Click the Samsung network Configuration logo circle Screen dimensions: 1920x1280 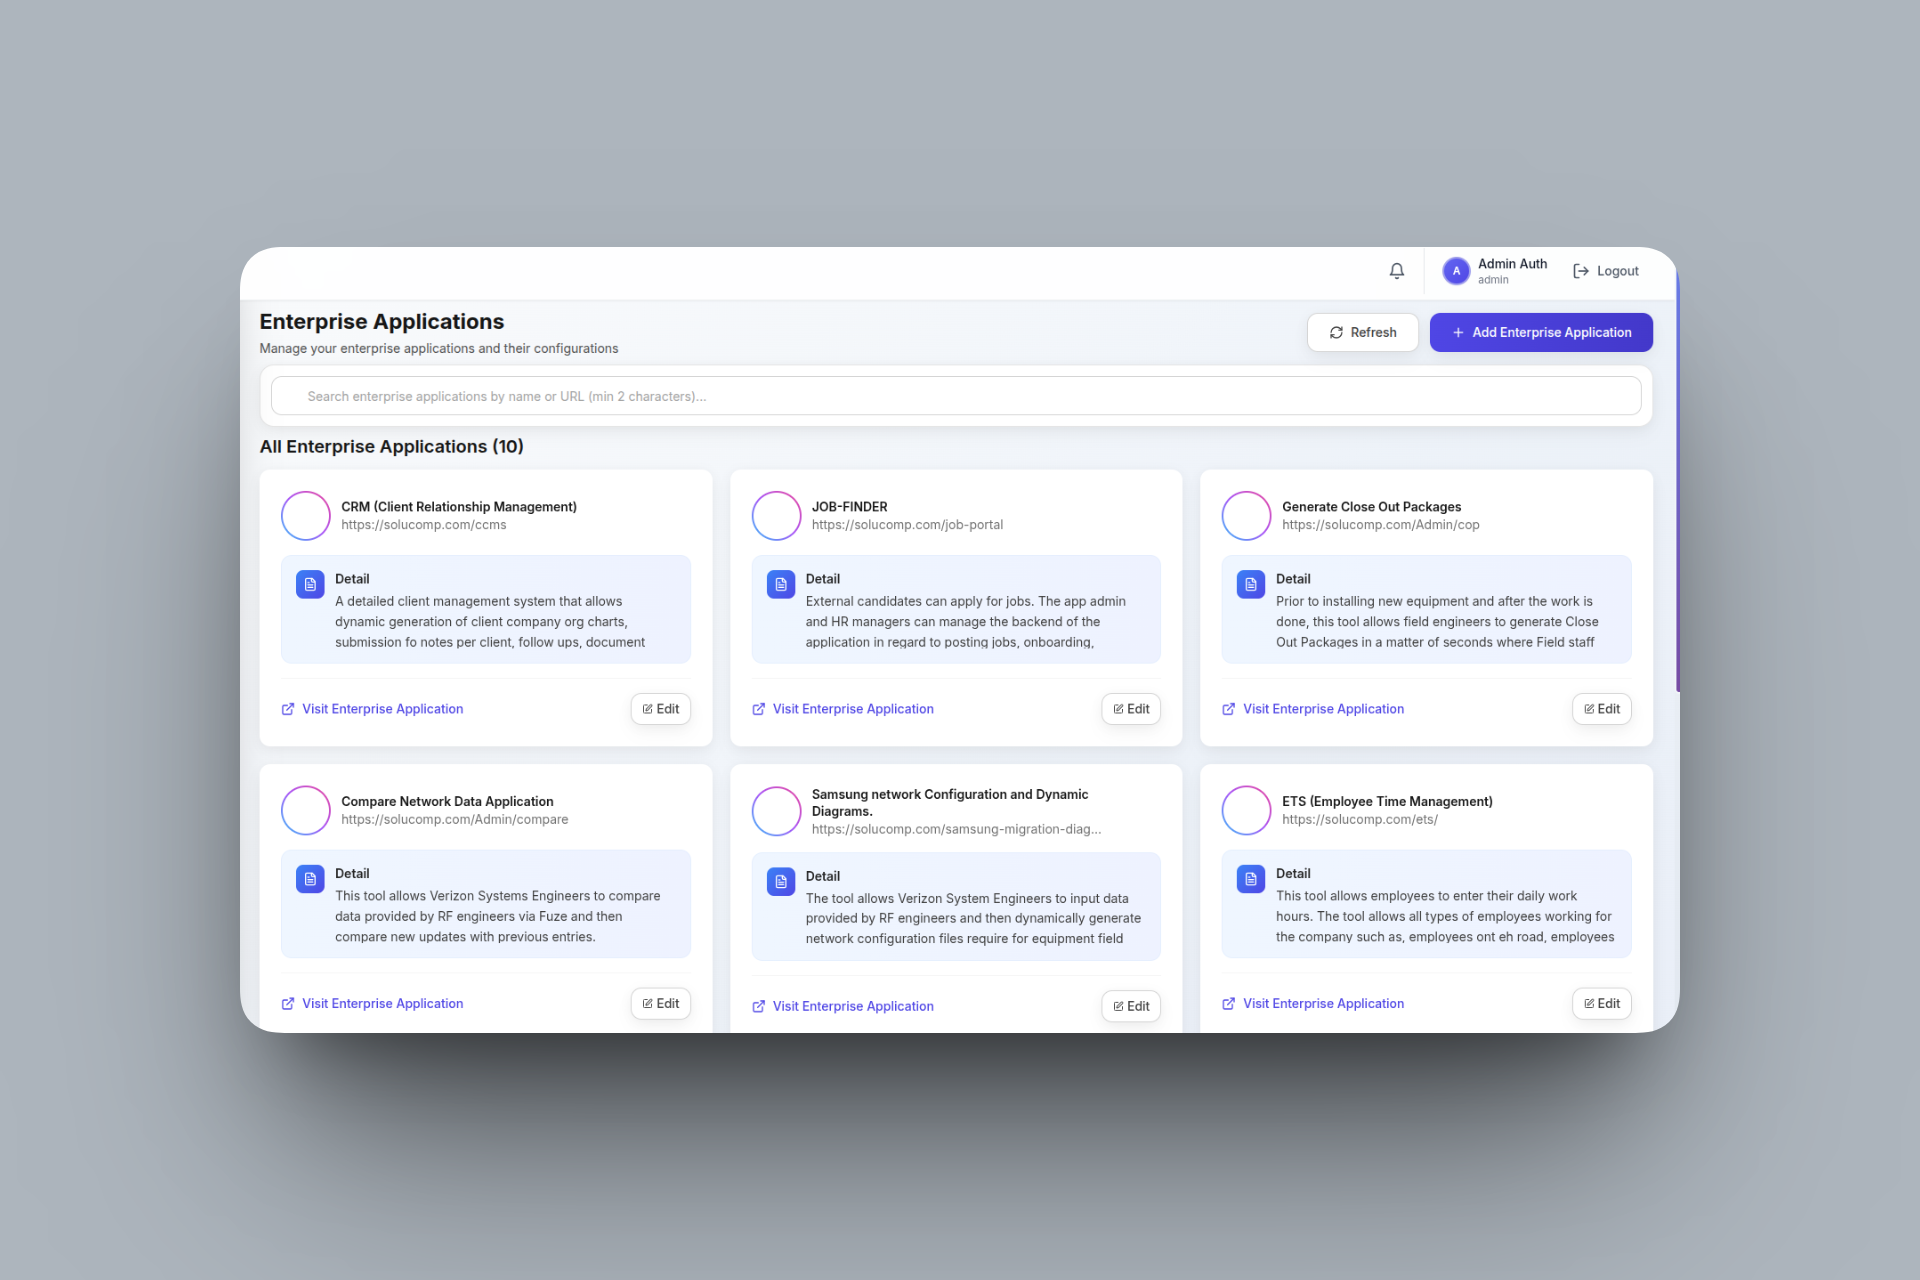[x=776, y=811]
